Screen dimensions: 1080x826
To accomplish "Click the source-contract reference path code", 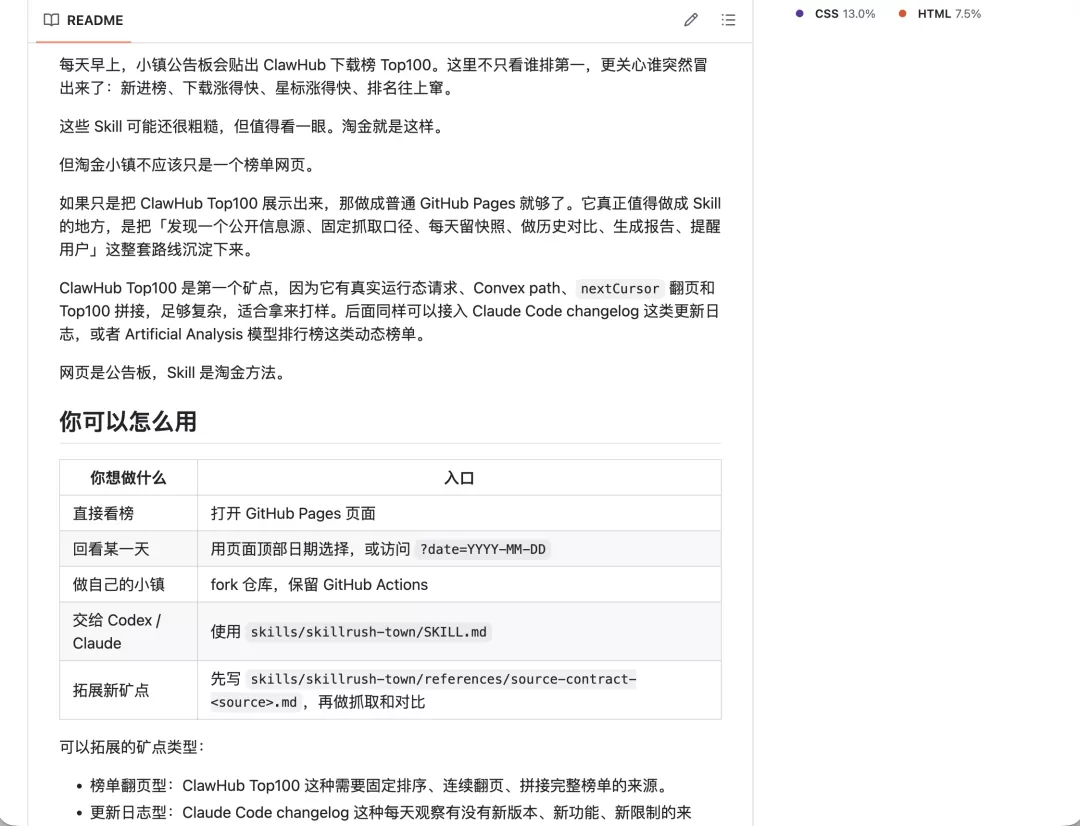I will [x=423, y=690].
